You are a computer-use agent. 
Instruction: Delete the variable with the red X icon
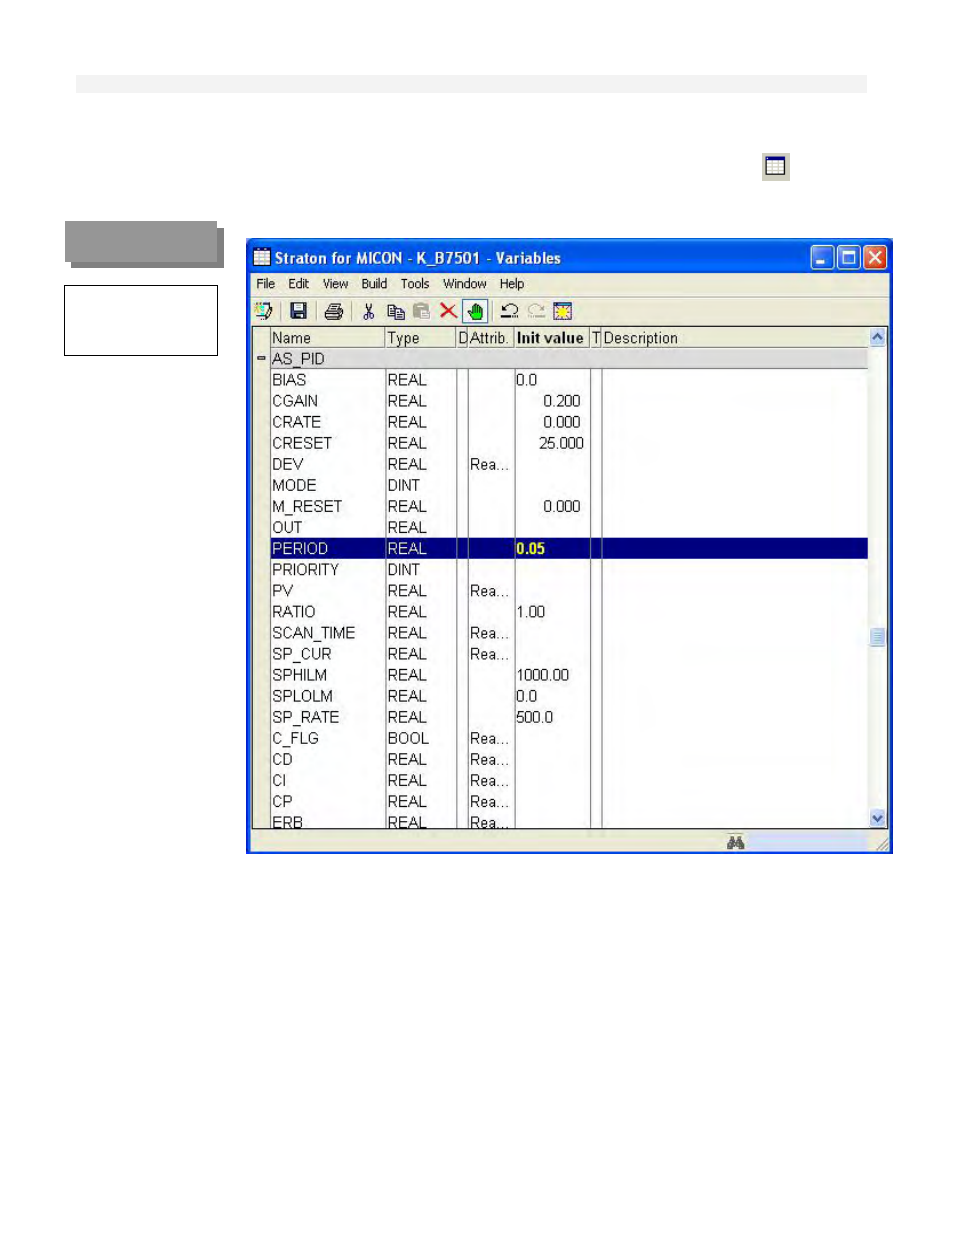pos(448,311)
